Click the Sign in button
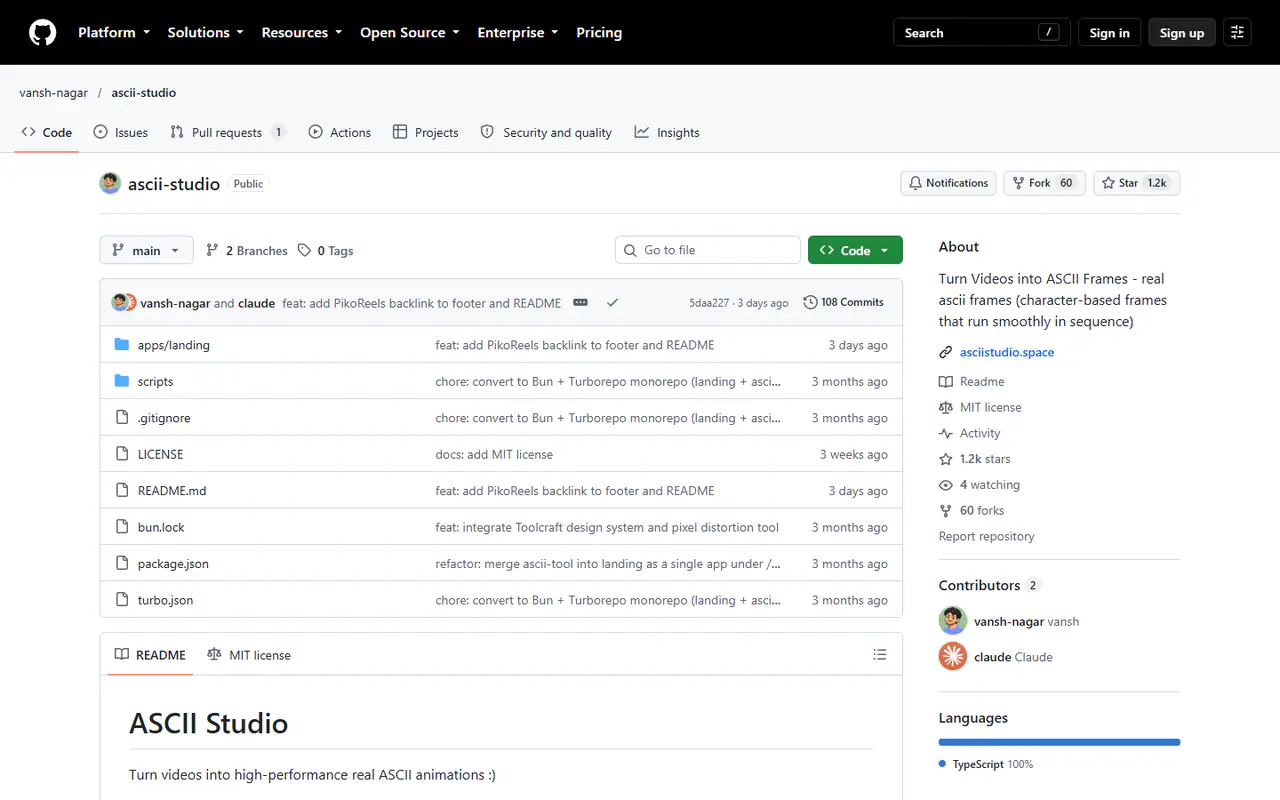 (x=1109, y=33)
